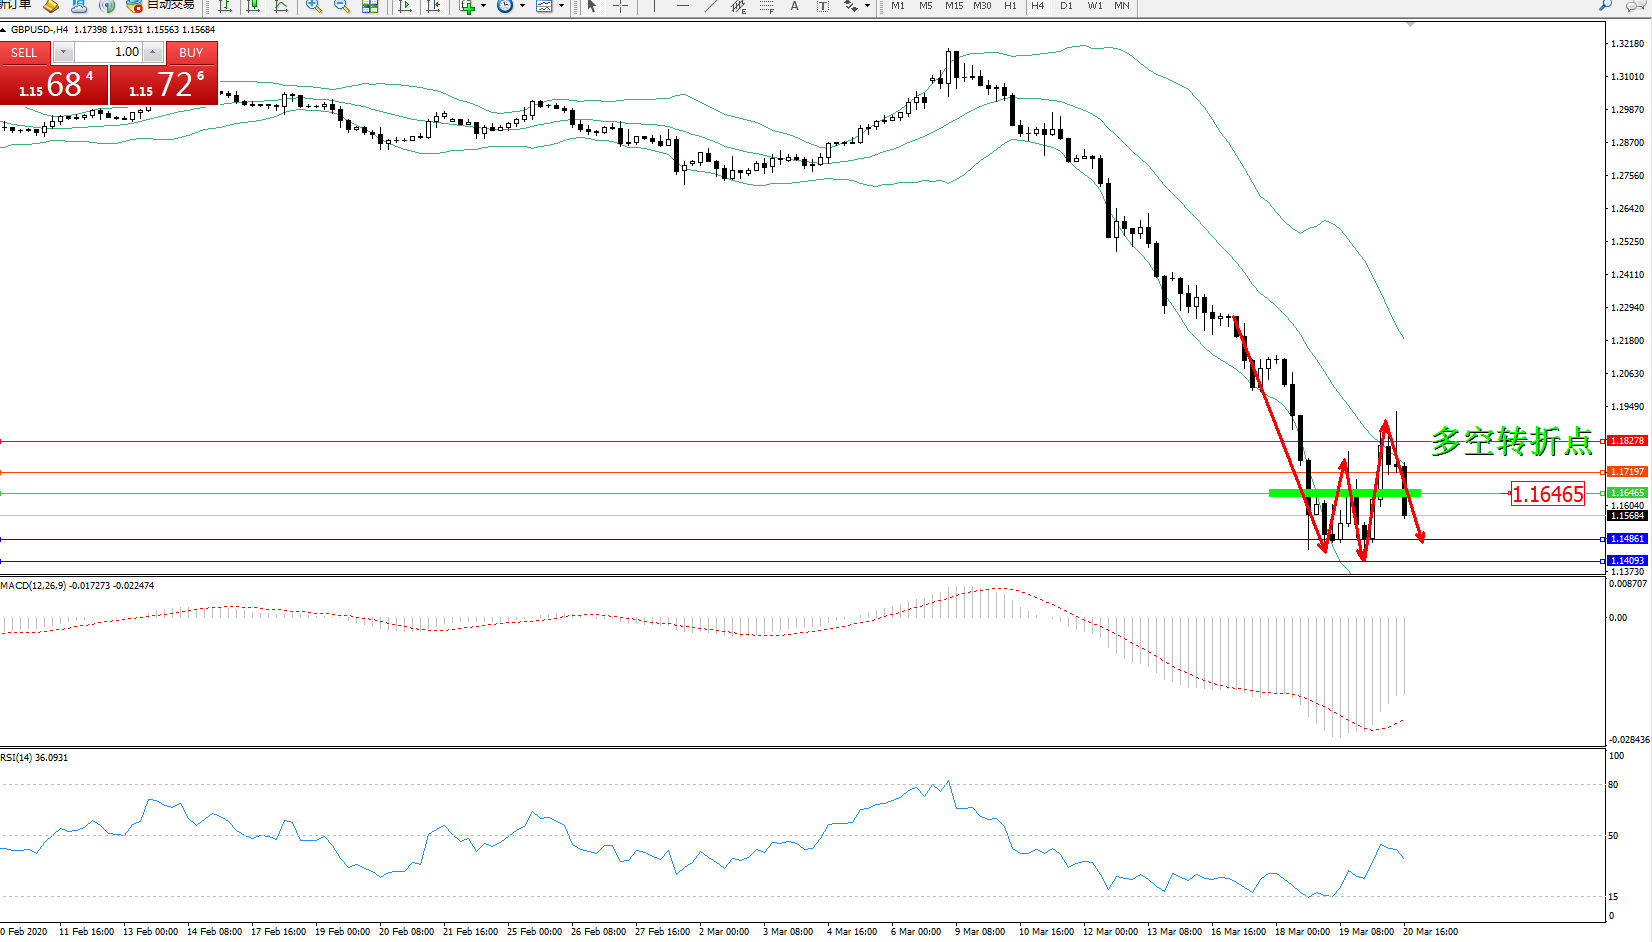The height and width of the screenshot is (942, 1652).
Task: Toggle auto trading button
Action: pos(160,6)
